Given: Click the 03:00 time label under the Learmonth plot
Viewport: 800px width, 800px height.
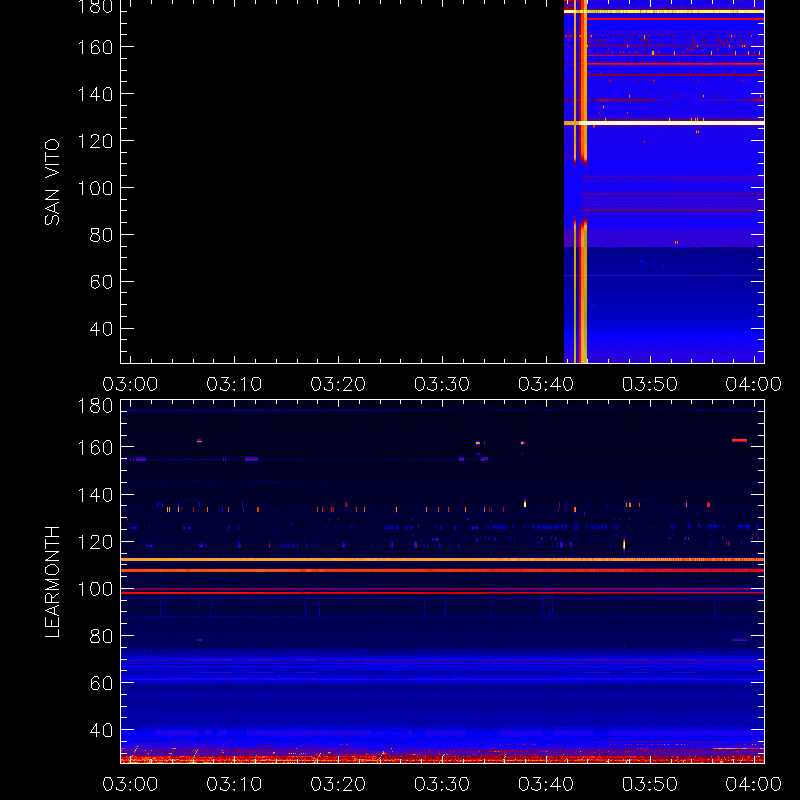Looking at the screenshot, I should (130, 784).
